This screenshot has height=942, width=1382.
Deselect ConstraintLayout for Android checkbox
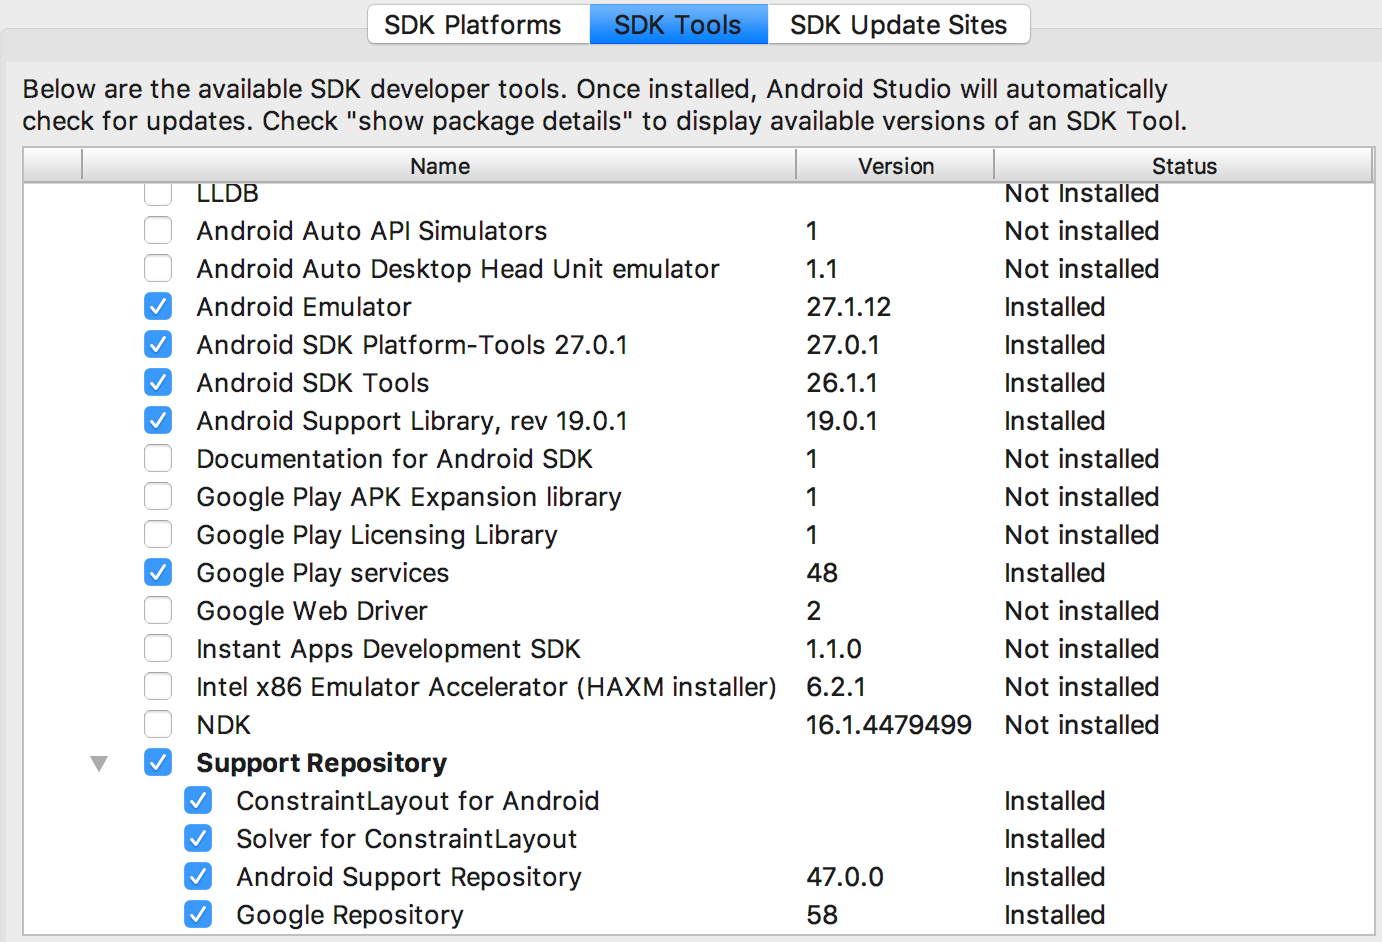198,801
